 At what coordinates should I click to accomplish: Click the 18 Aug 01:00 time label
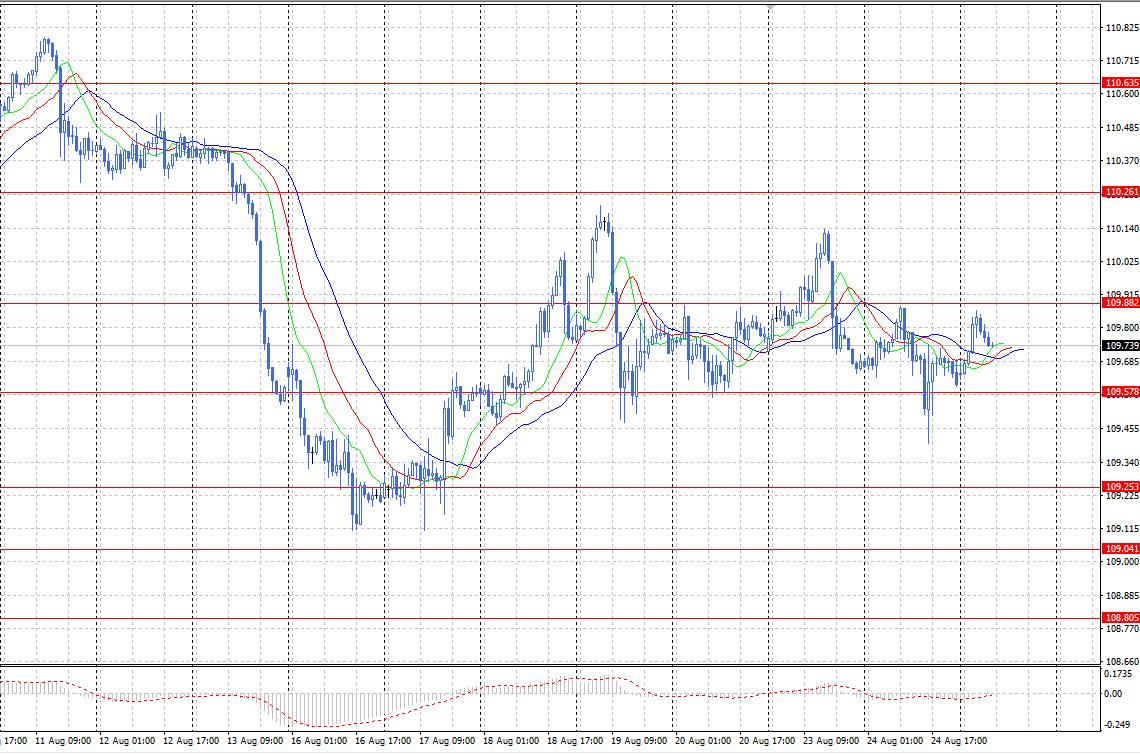tap(511, 741)
